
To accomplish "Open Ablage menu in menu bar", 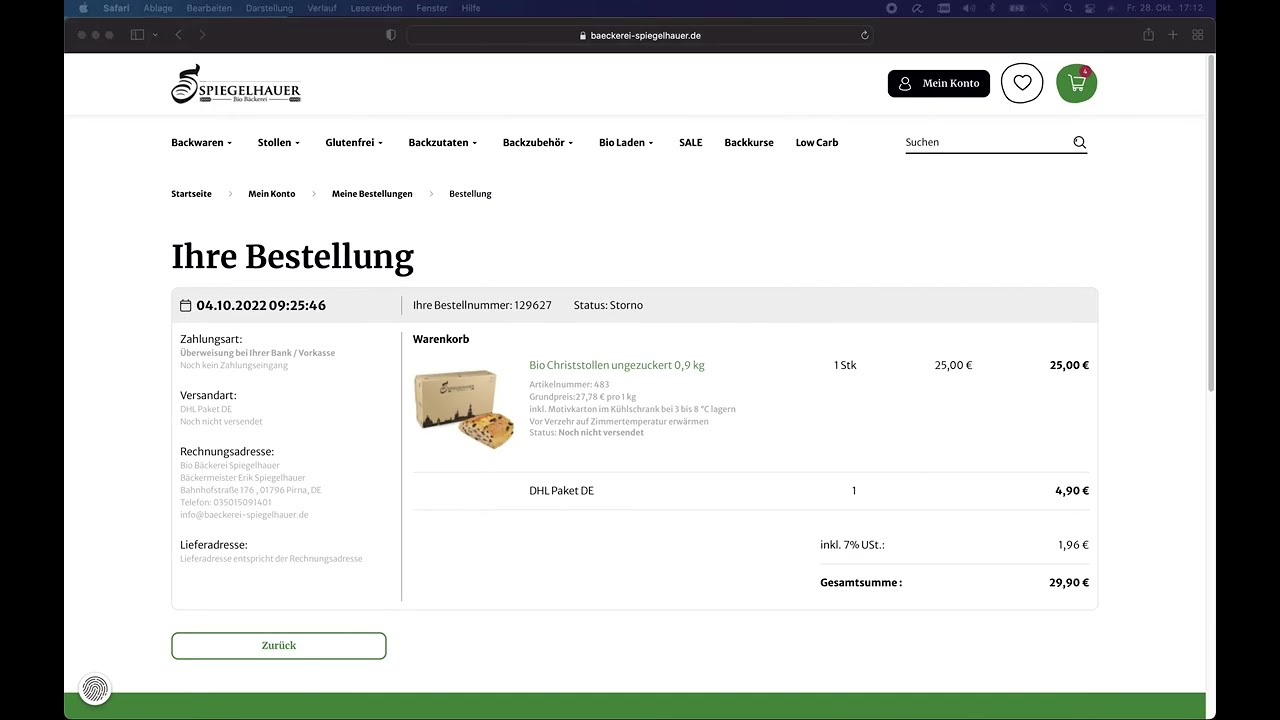I will pyautogui.click(x=158, y=8).
